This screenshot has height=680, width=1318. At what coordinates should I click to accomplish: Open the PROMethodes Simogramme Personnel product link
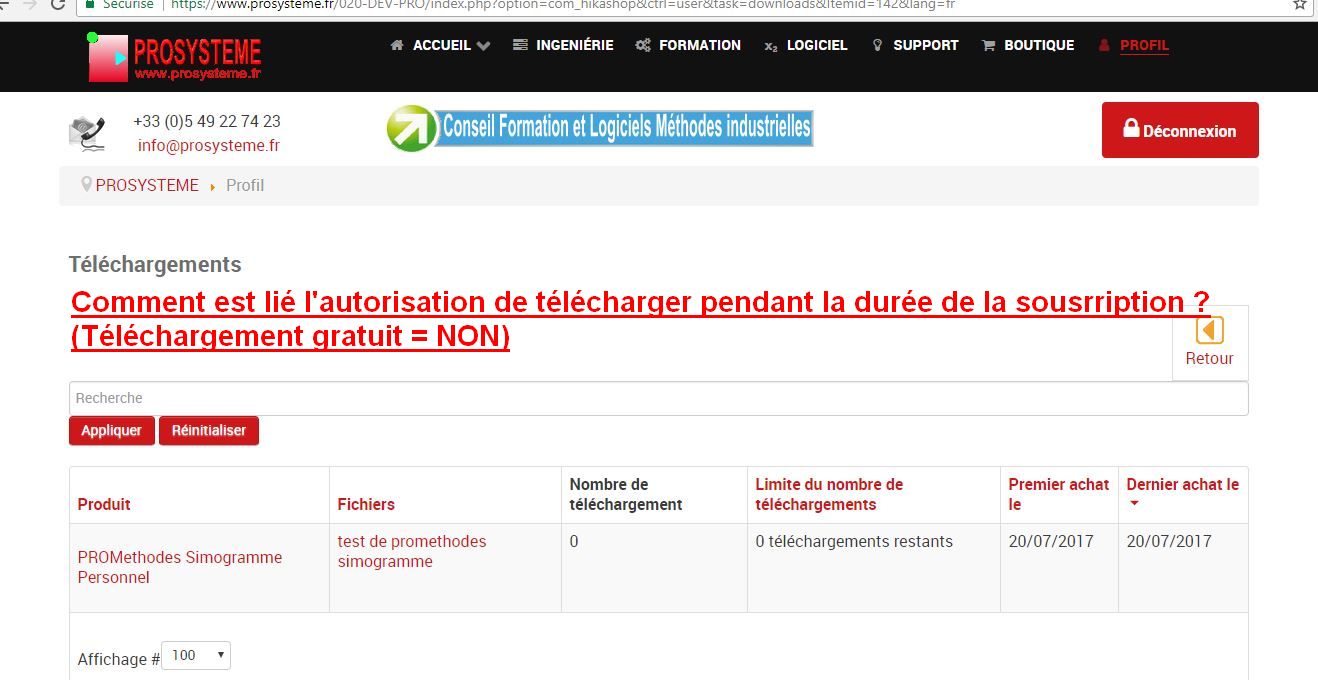click(180, 567)
